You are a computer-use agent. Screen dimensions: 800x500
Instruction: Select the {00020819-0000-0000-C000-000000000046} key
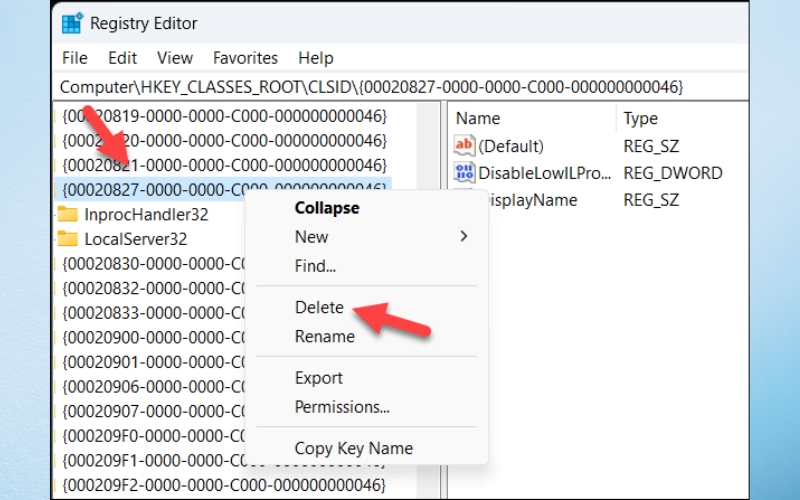tap(224, 116)
